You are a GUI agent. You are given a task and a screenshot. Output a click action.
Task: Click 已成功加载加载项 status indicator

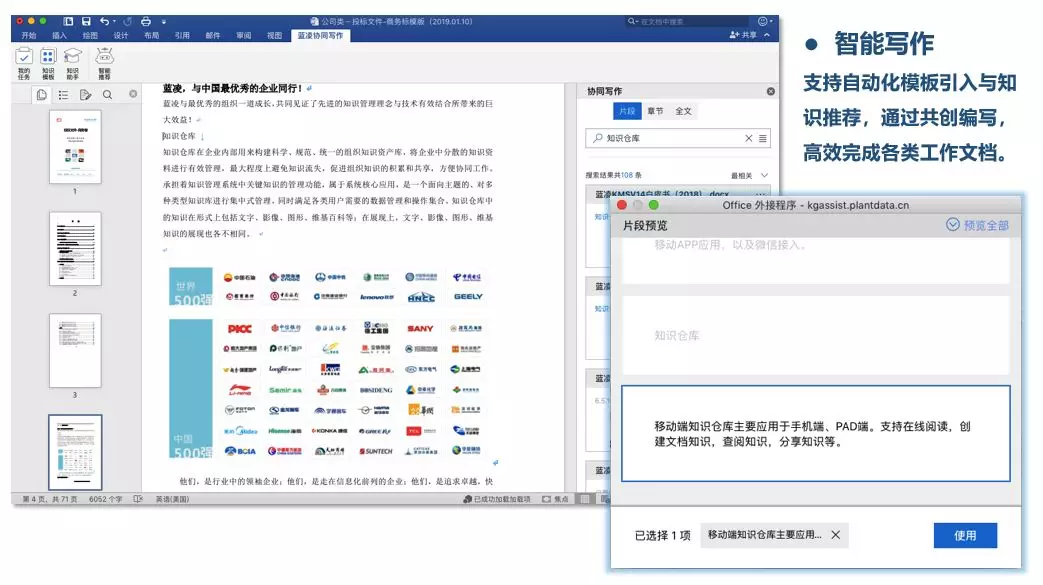point(497,499)
